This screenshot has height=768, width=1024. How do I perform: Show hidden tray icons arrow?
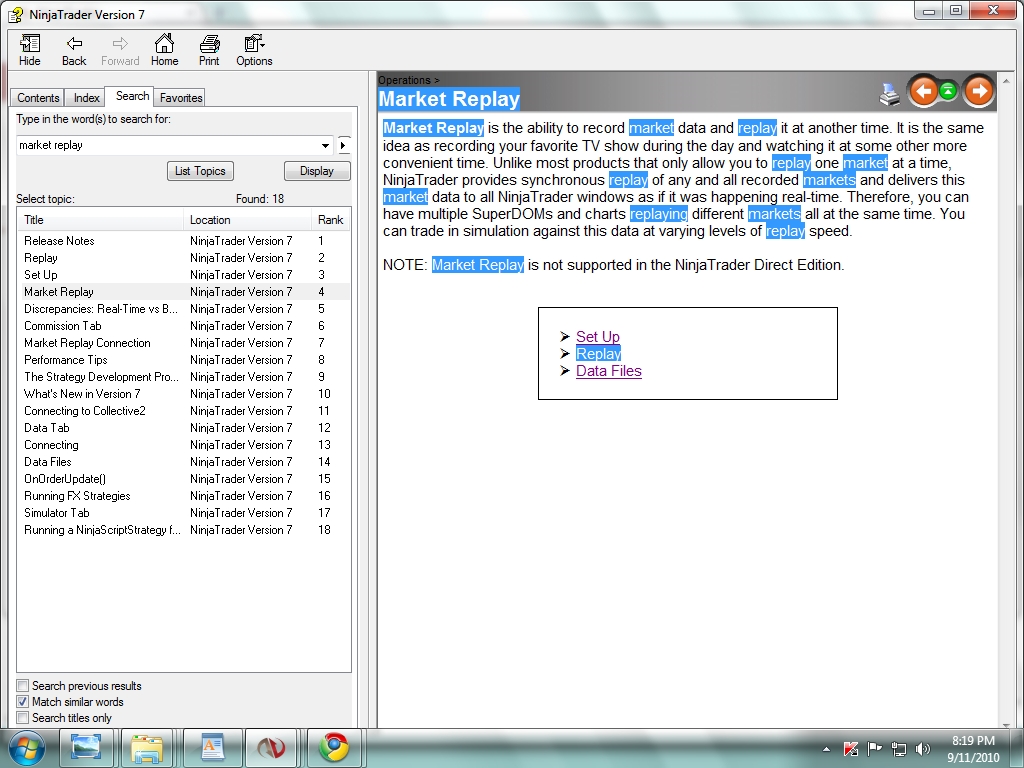(x=826, y=749)
